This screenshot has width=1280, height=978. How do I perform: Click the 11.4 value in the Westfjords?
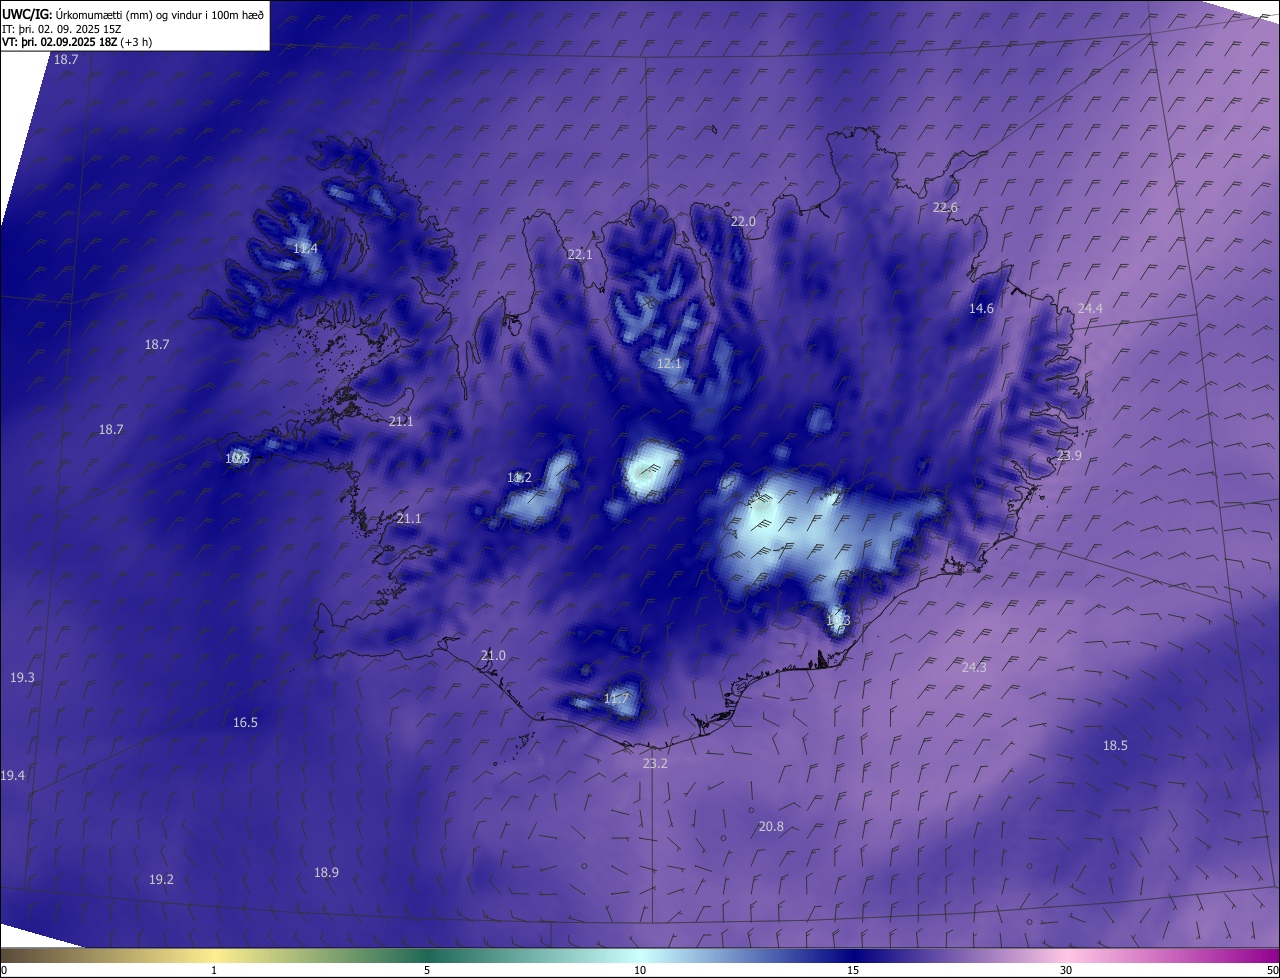pyautogui.click(x=306, y=248)
